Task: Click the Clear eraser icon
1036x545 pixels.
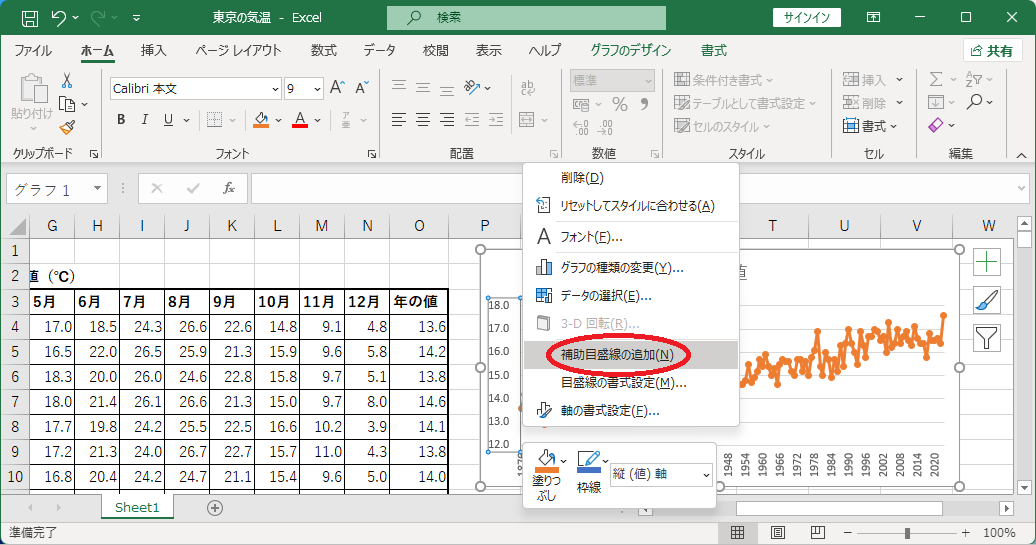Action: pos(936,125)
